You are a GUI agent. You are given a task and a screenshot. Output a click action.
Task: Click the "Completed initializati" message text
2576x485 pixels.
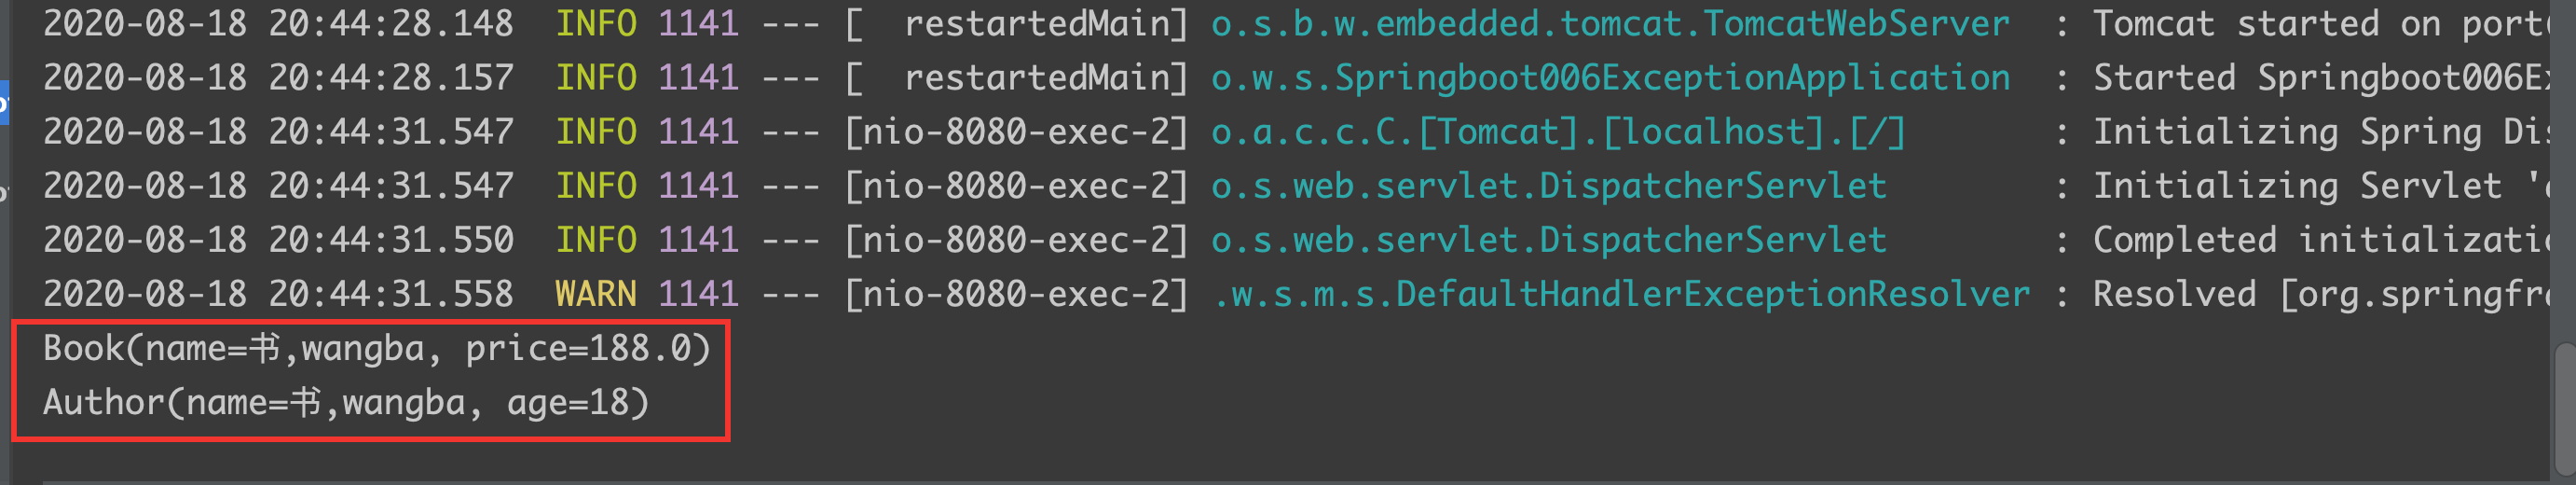2320,239
